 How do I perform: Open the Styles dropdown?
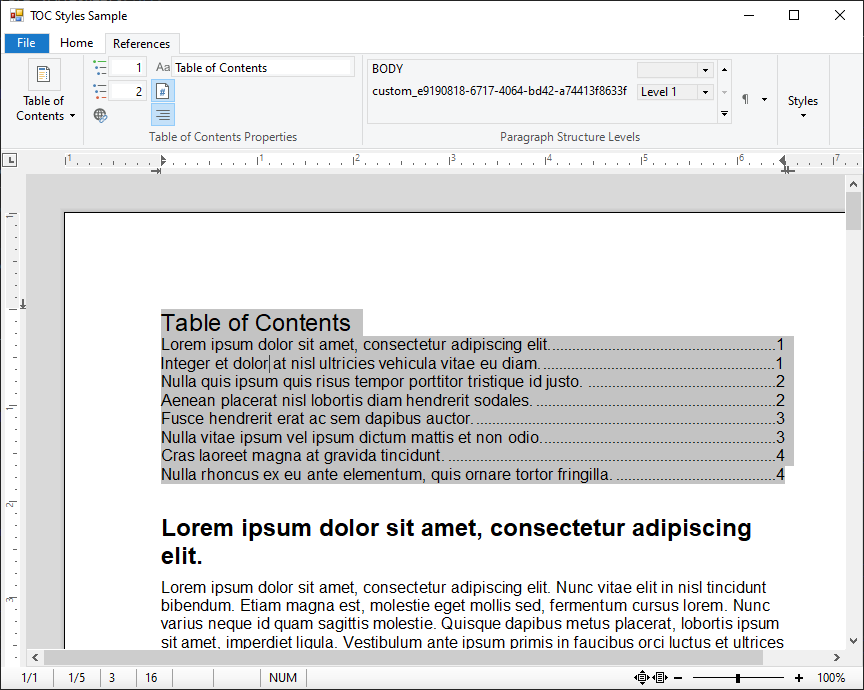click(x=803, y=106)
